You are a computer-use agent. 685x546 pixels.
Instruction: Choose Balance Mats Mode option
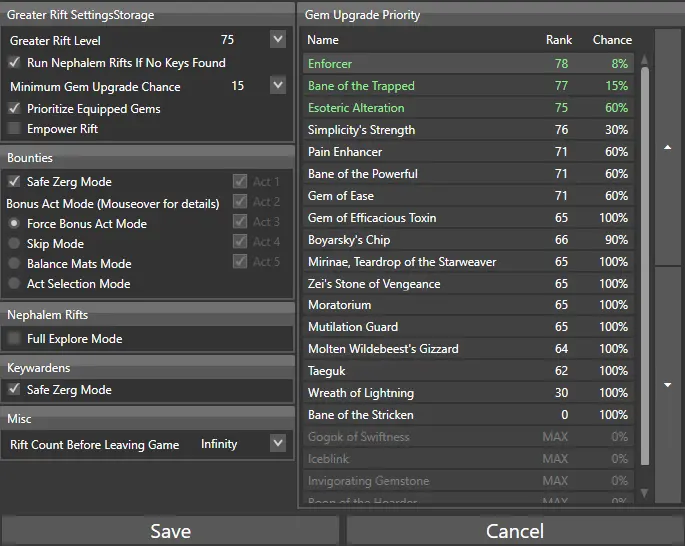pyautogui.click(x=14, y=264)
